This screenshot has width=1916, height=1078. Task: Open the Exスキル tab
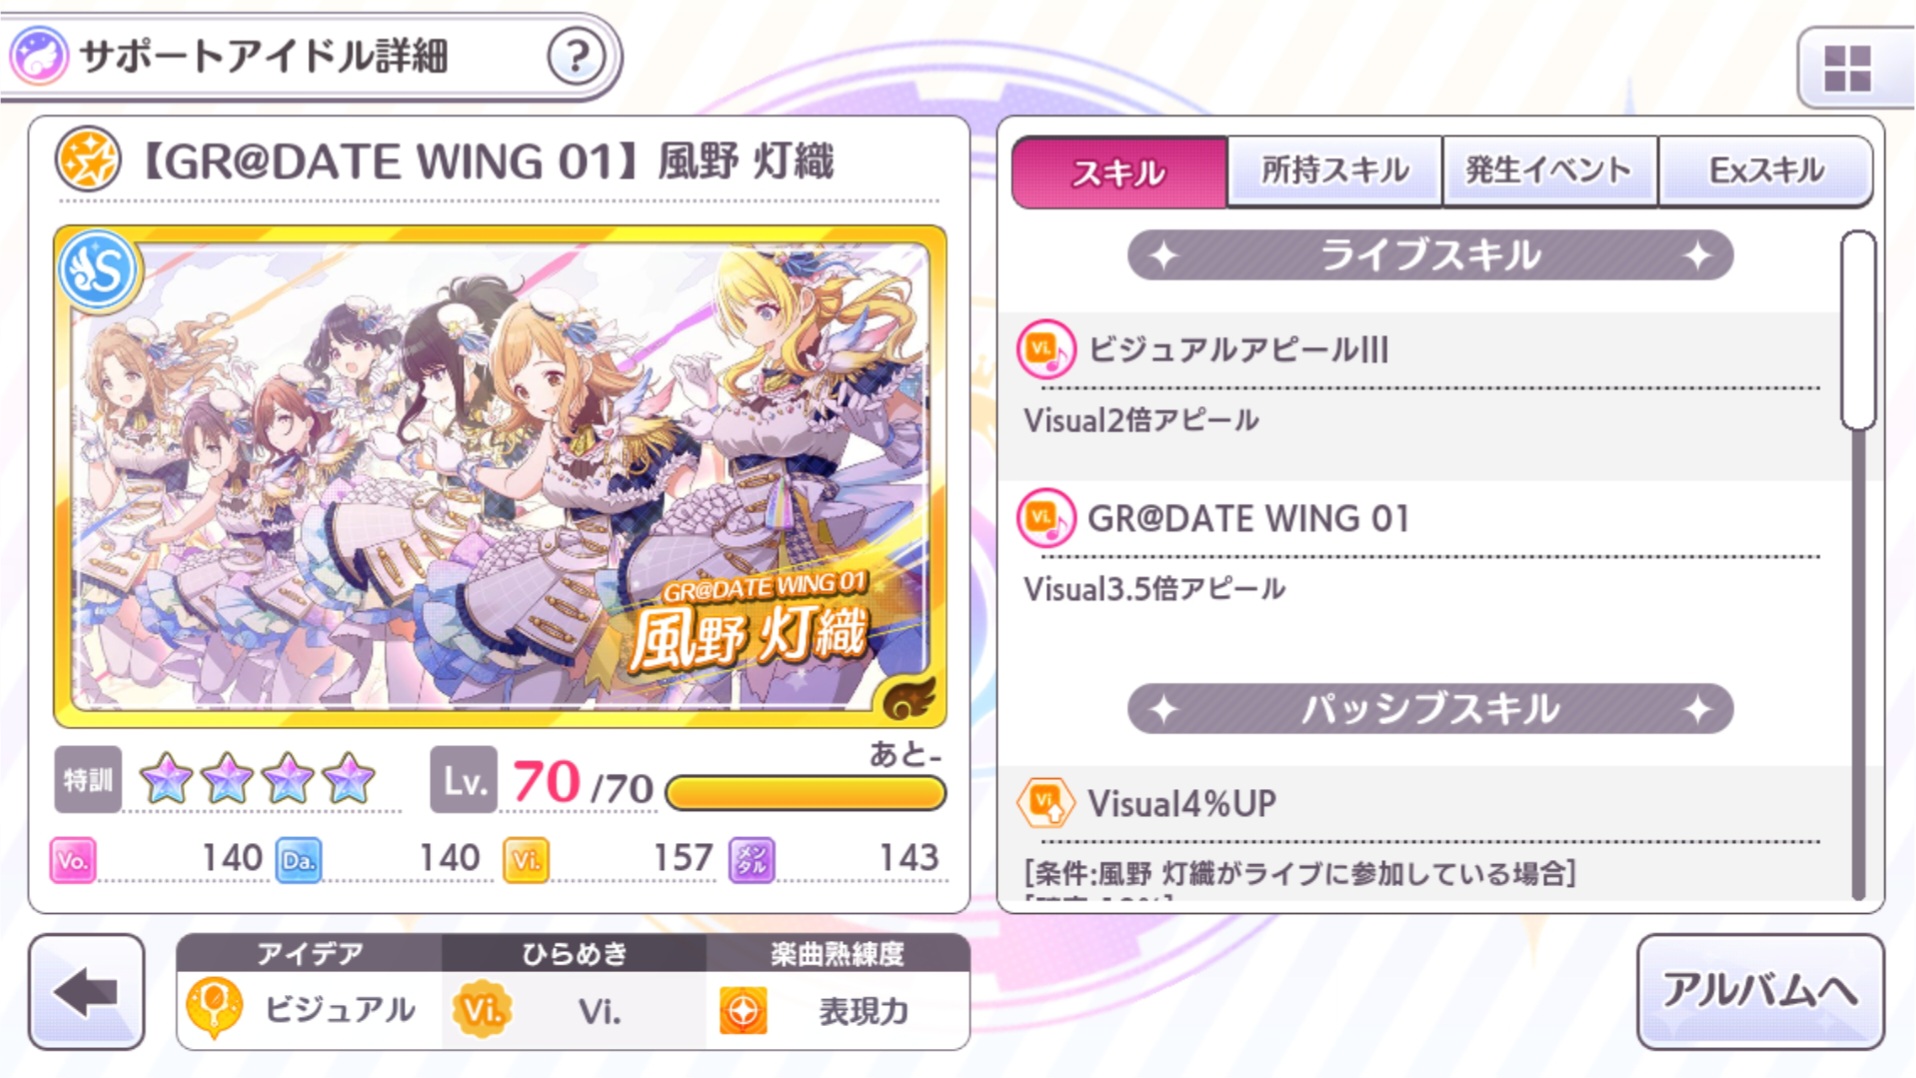[x=1765, y=171]
